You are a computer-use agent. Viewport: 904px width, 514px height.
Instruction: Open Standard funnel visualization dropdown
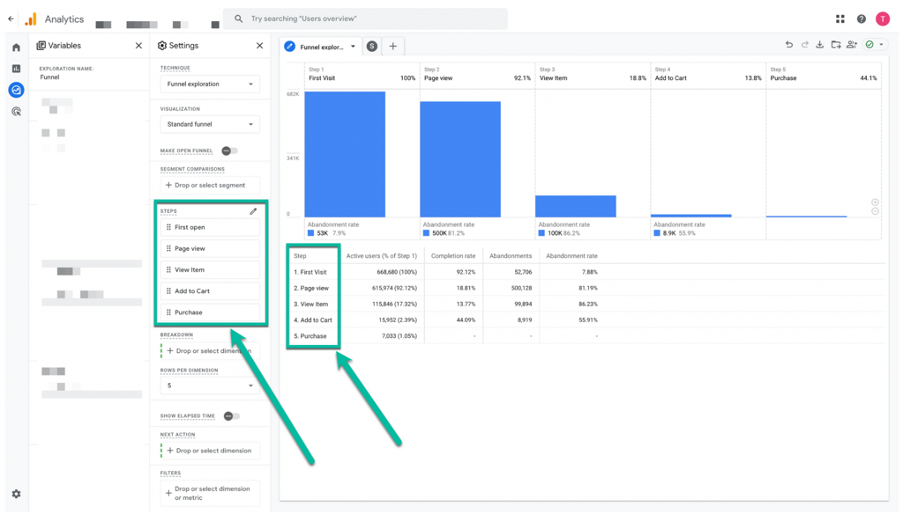pos(210,124)
